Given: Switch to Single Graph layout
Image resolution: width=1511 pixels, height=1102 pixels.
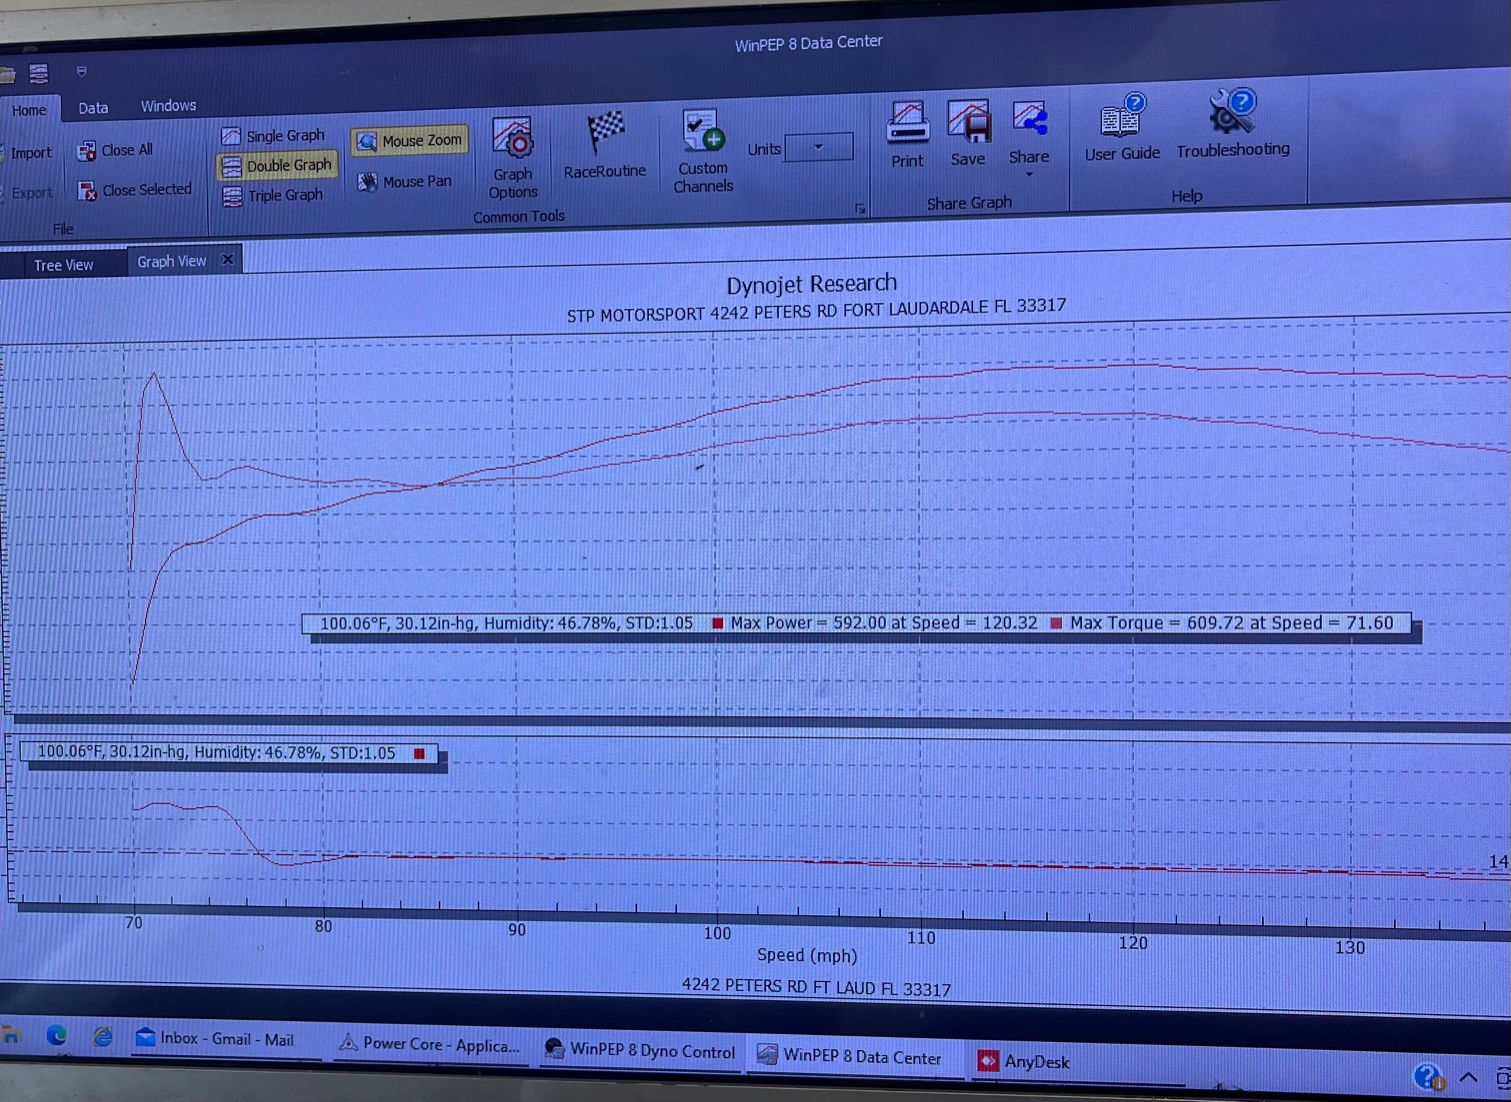Looking at the screenshot, I should tap(273, 135).
